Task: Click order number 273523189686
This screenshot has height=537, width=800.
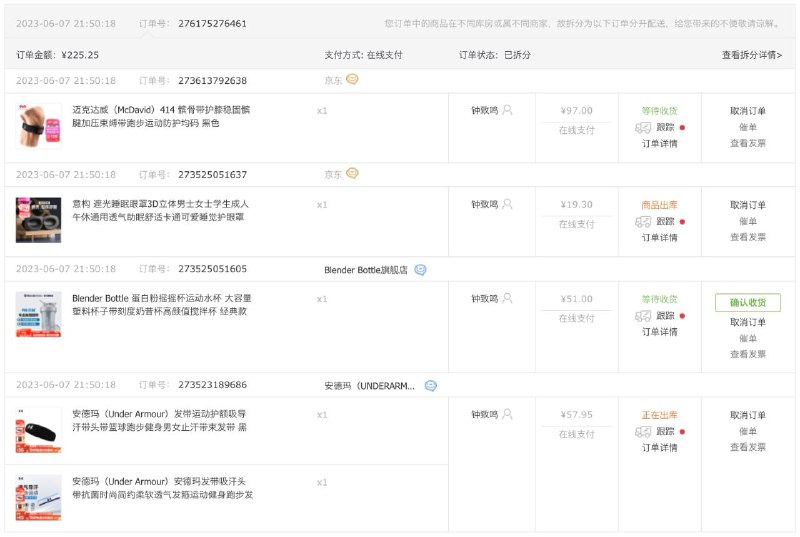Action: click(x=212, y=385)
